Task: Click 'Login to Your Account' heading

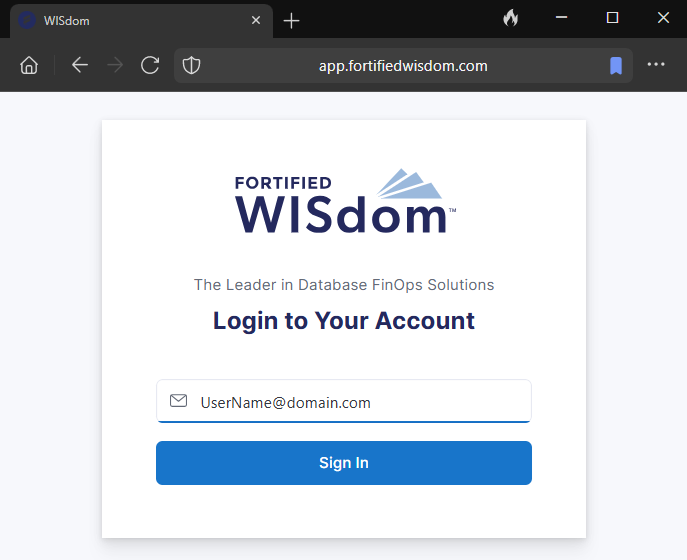Action: click(344, 321)
